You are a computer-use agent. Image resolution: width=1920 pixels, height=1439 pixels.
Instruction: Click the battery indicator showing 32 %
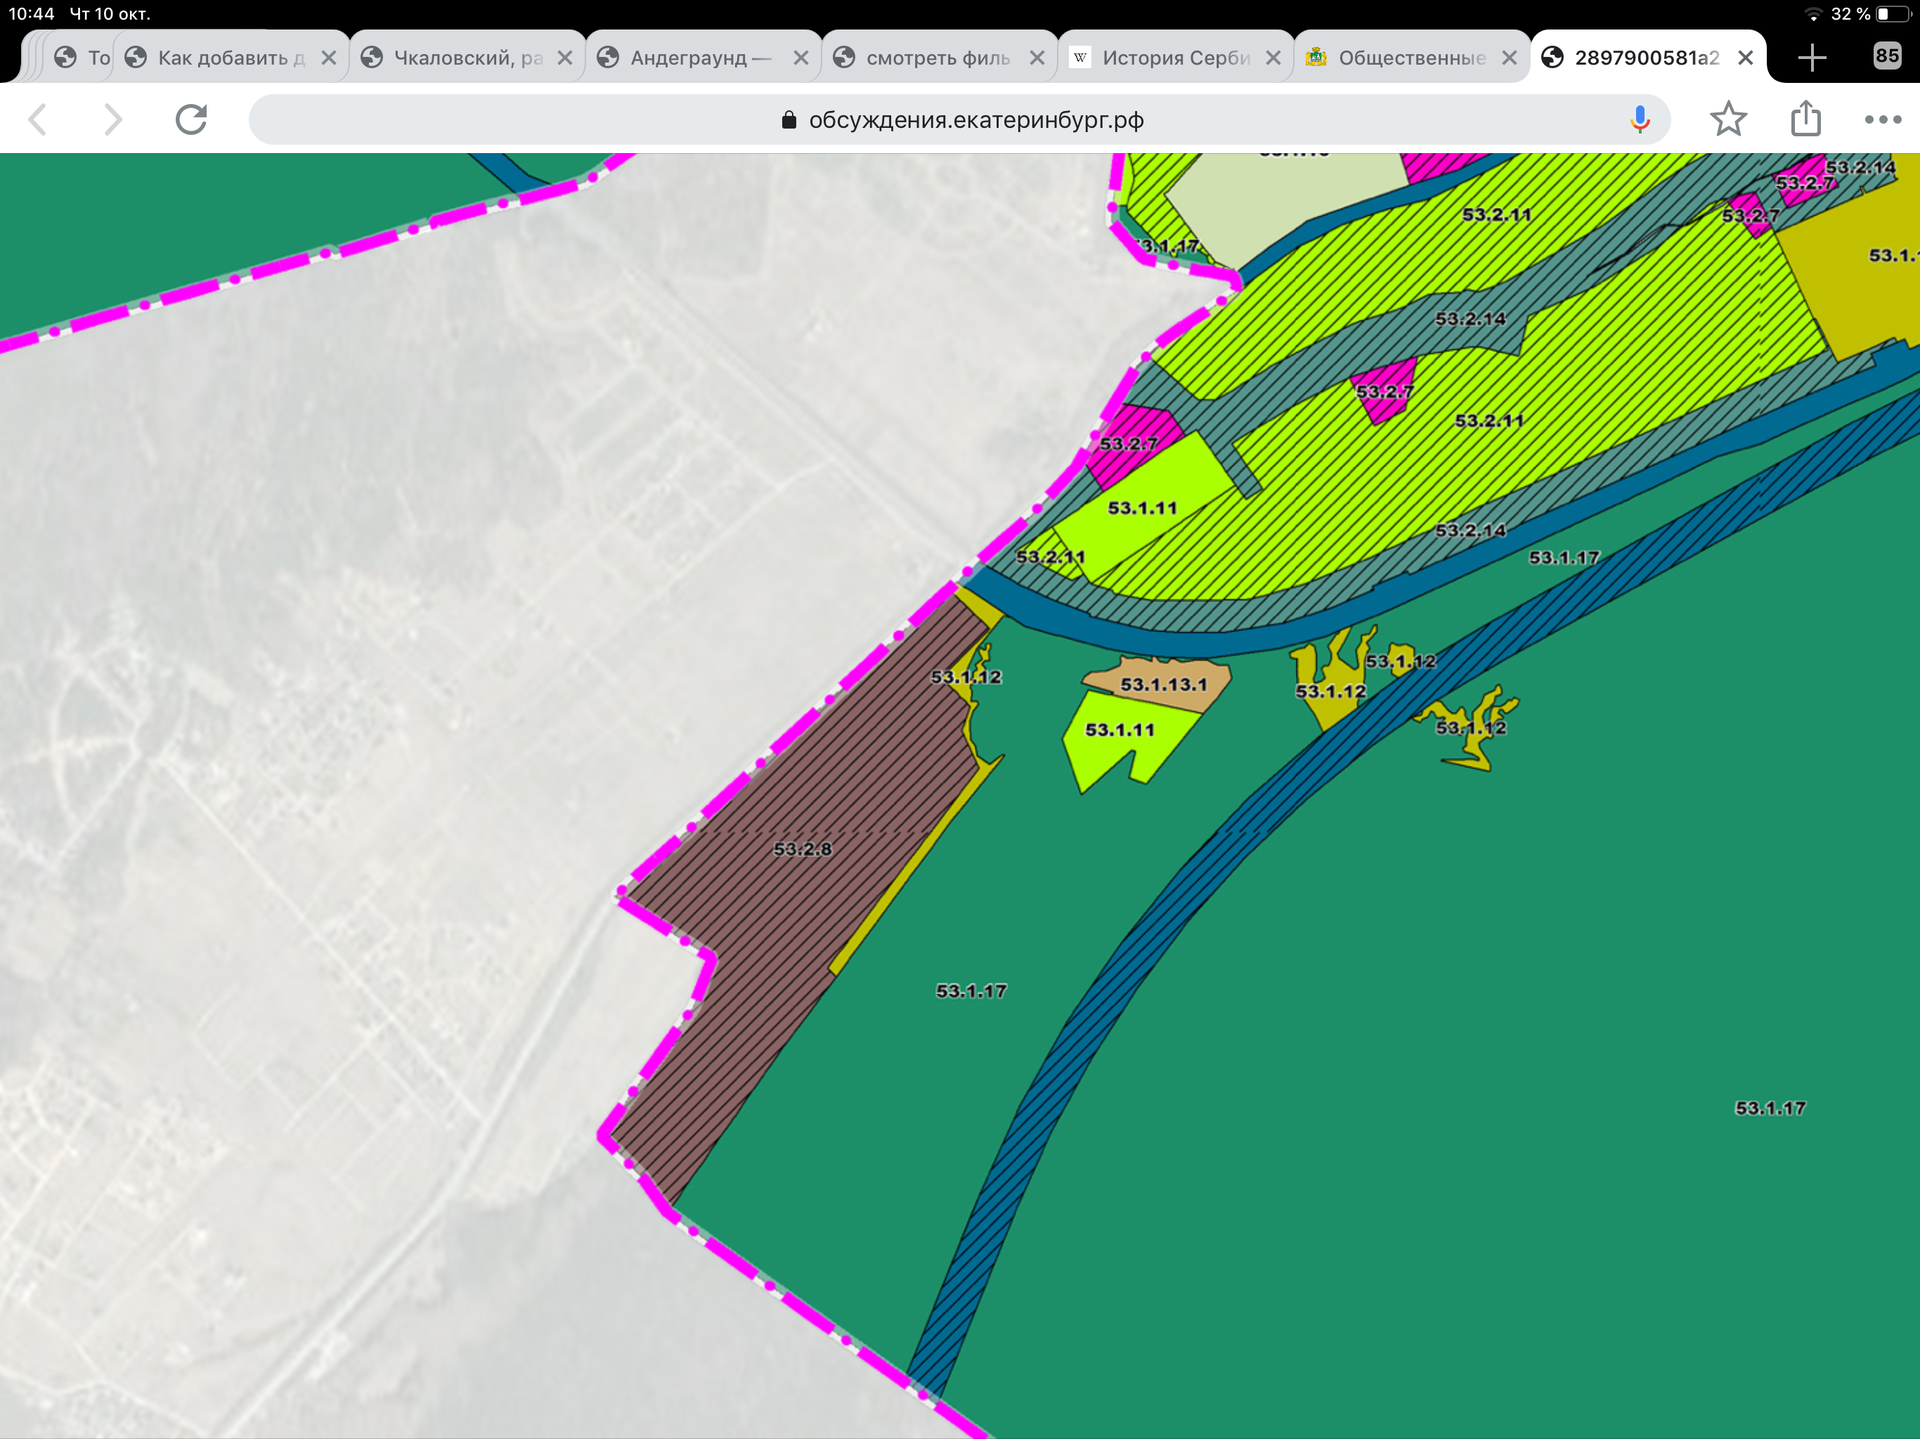[x=1871, y=14]
